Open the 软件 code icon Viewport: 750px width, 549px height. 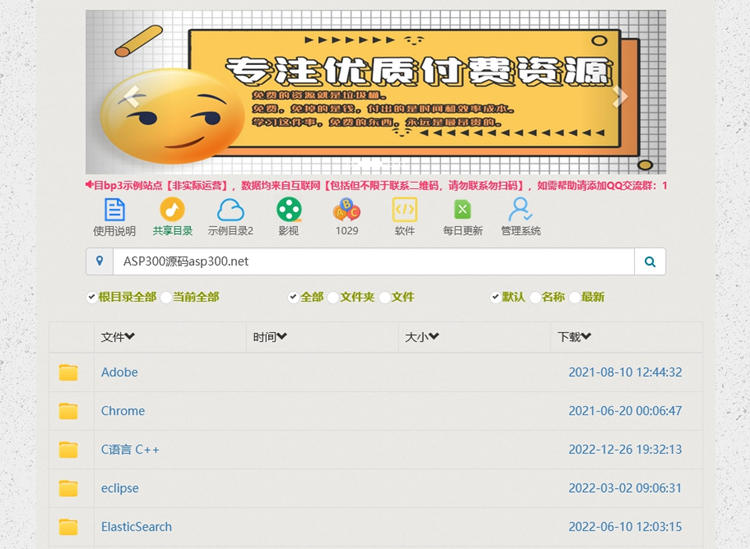[405, 209]
